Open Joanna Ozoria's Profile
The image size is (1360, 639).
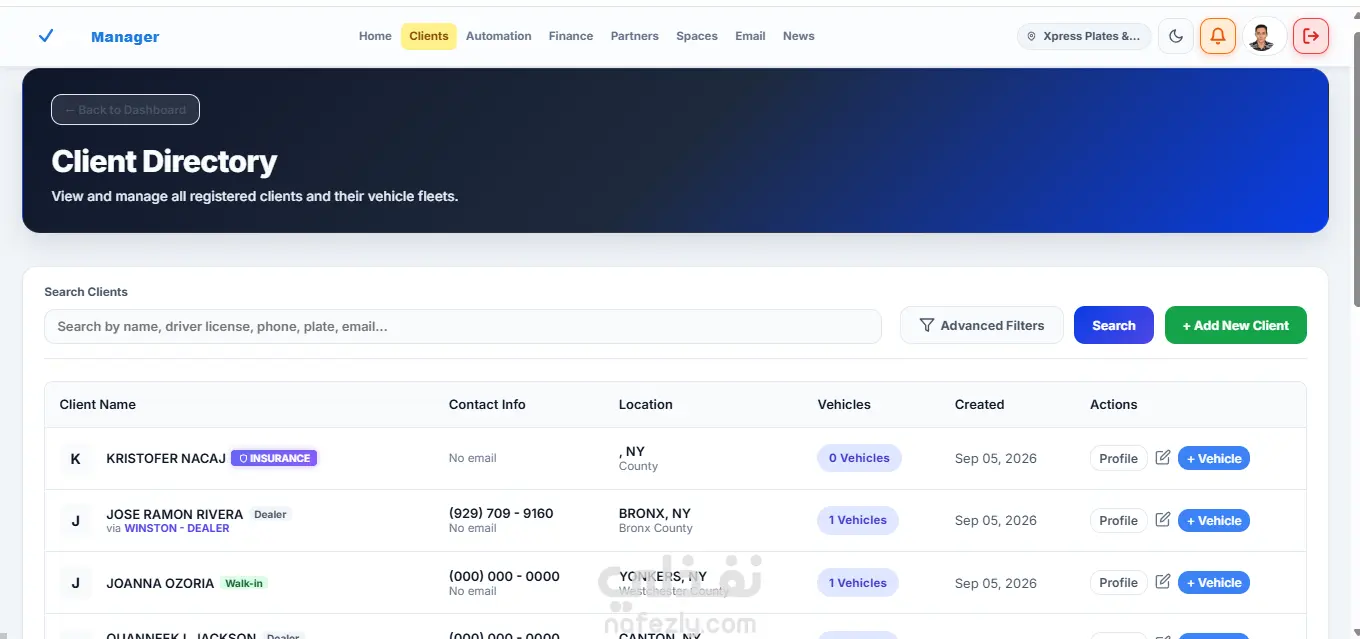pyautogui.click(x=1118, y=582)
